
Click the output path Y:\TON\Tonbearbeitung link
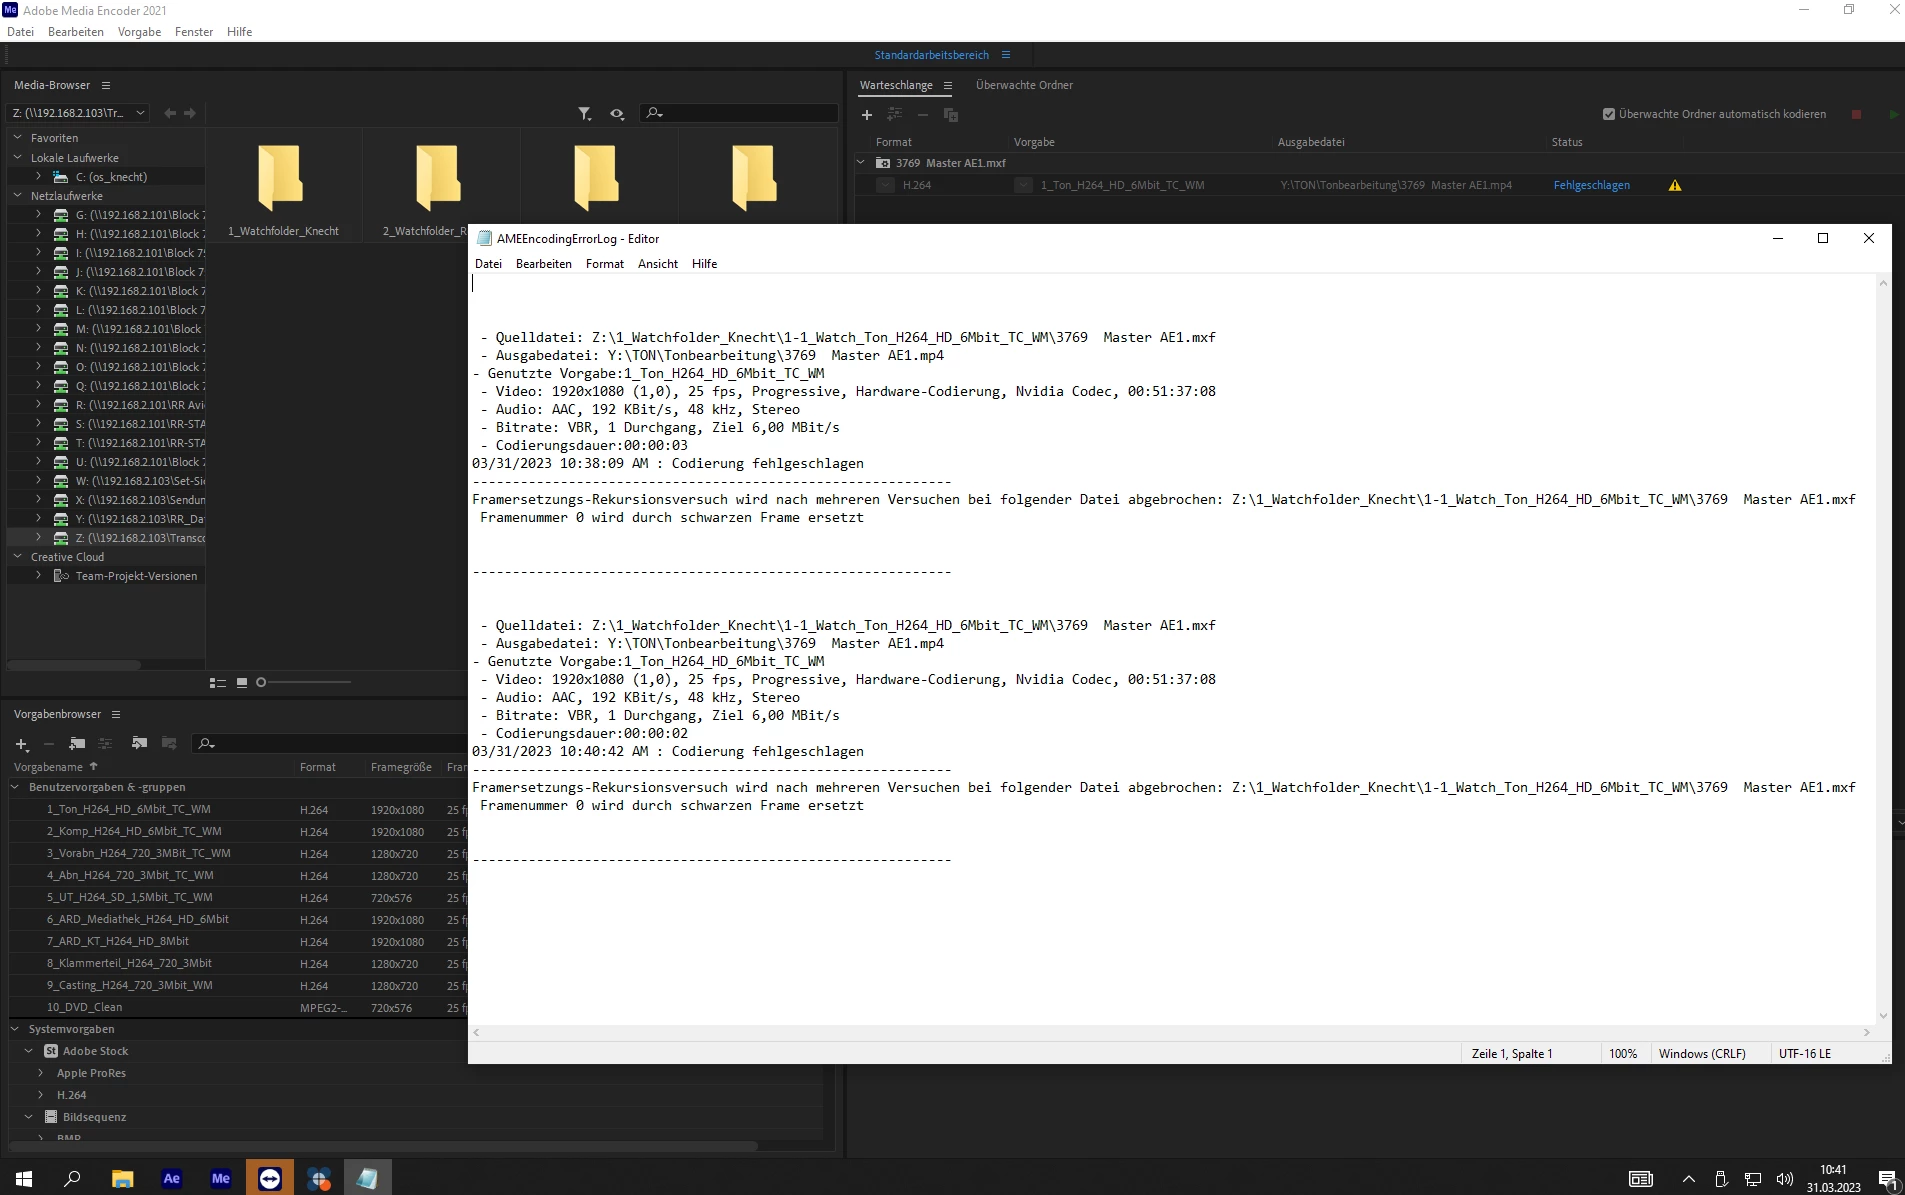click(x=1395, y=185)
